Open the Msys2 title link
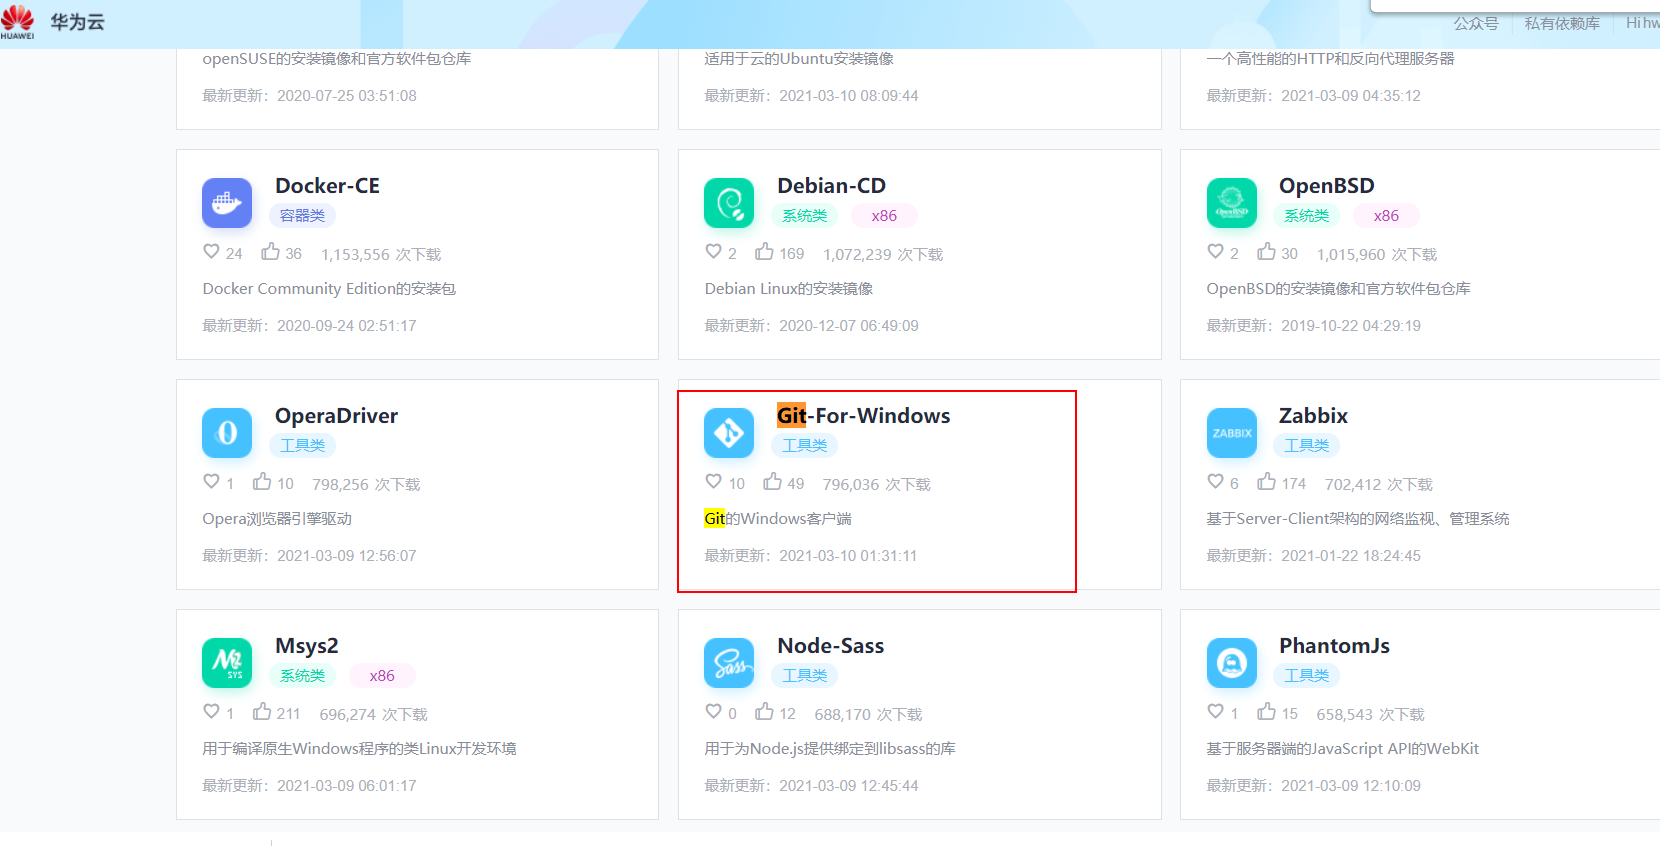Screen dimensions: 1660x846 click(306, 646)
